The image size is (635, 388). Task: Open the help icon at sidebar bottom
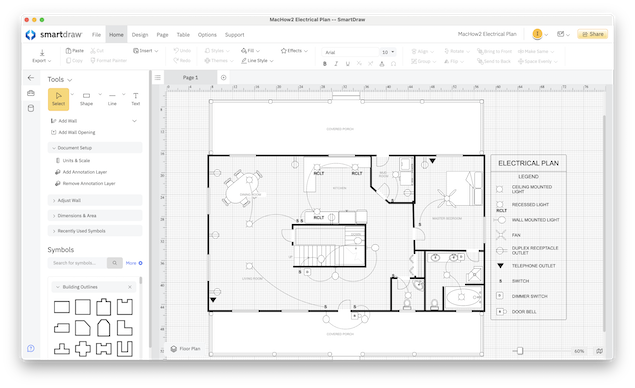click(31, 348)
